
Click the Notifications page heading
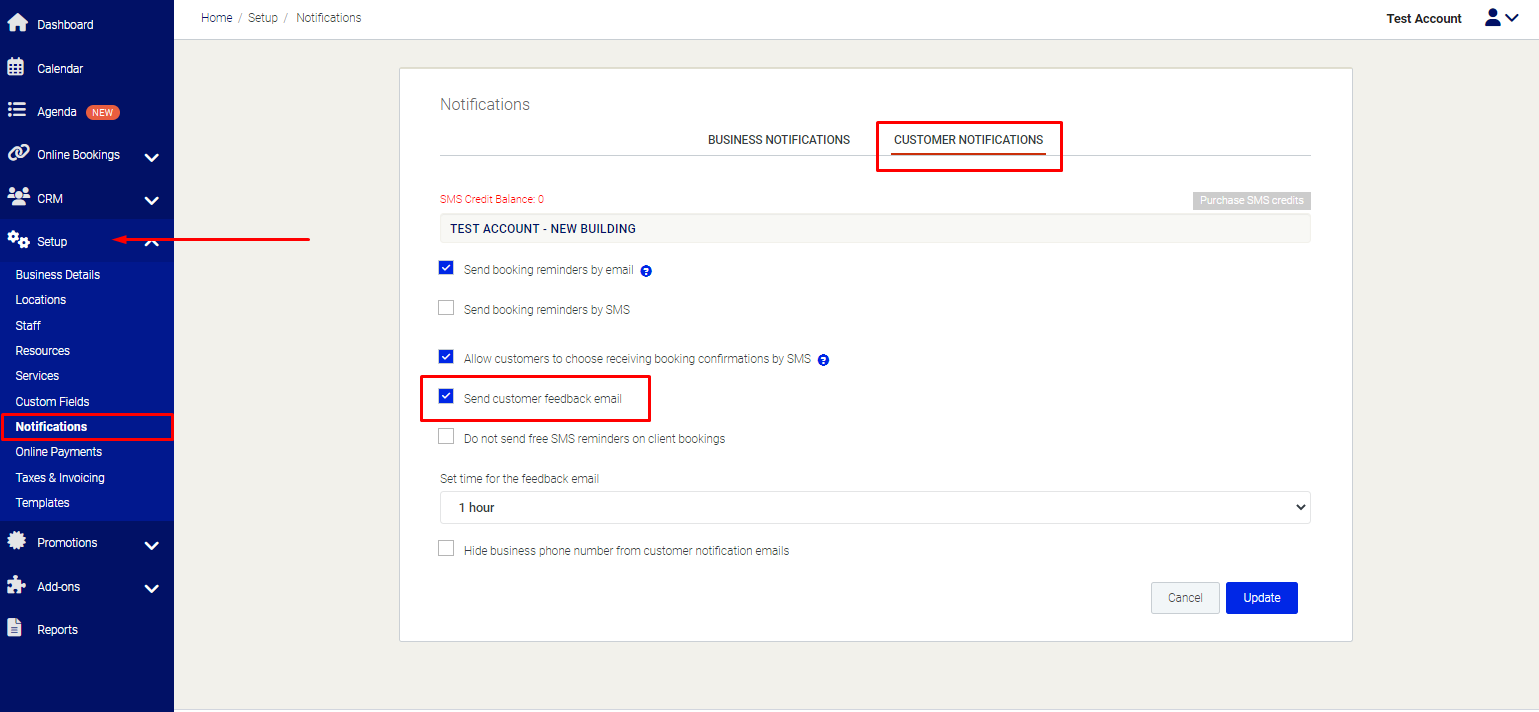pos(485,104)
